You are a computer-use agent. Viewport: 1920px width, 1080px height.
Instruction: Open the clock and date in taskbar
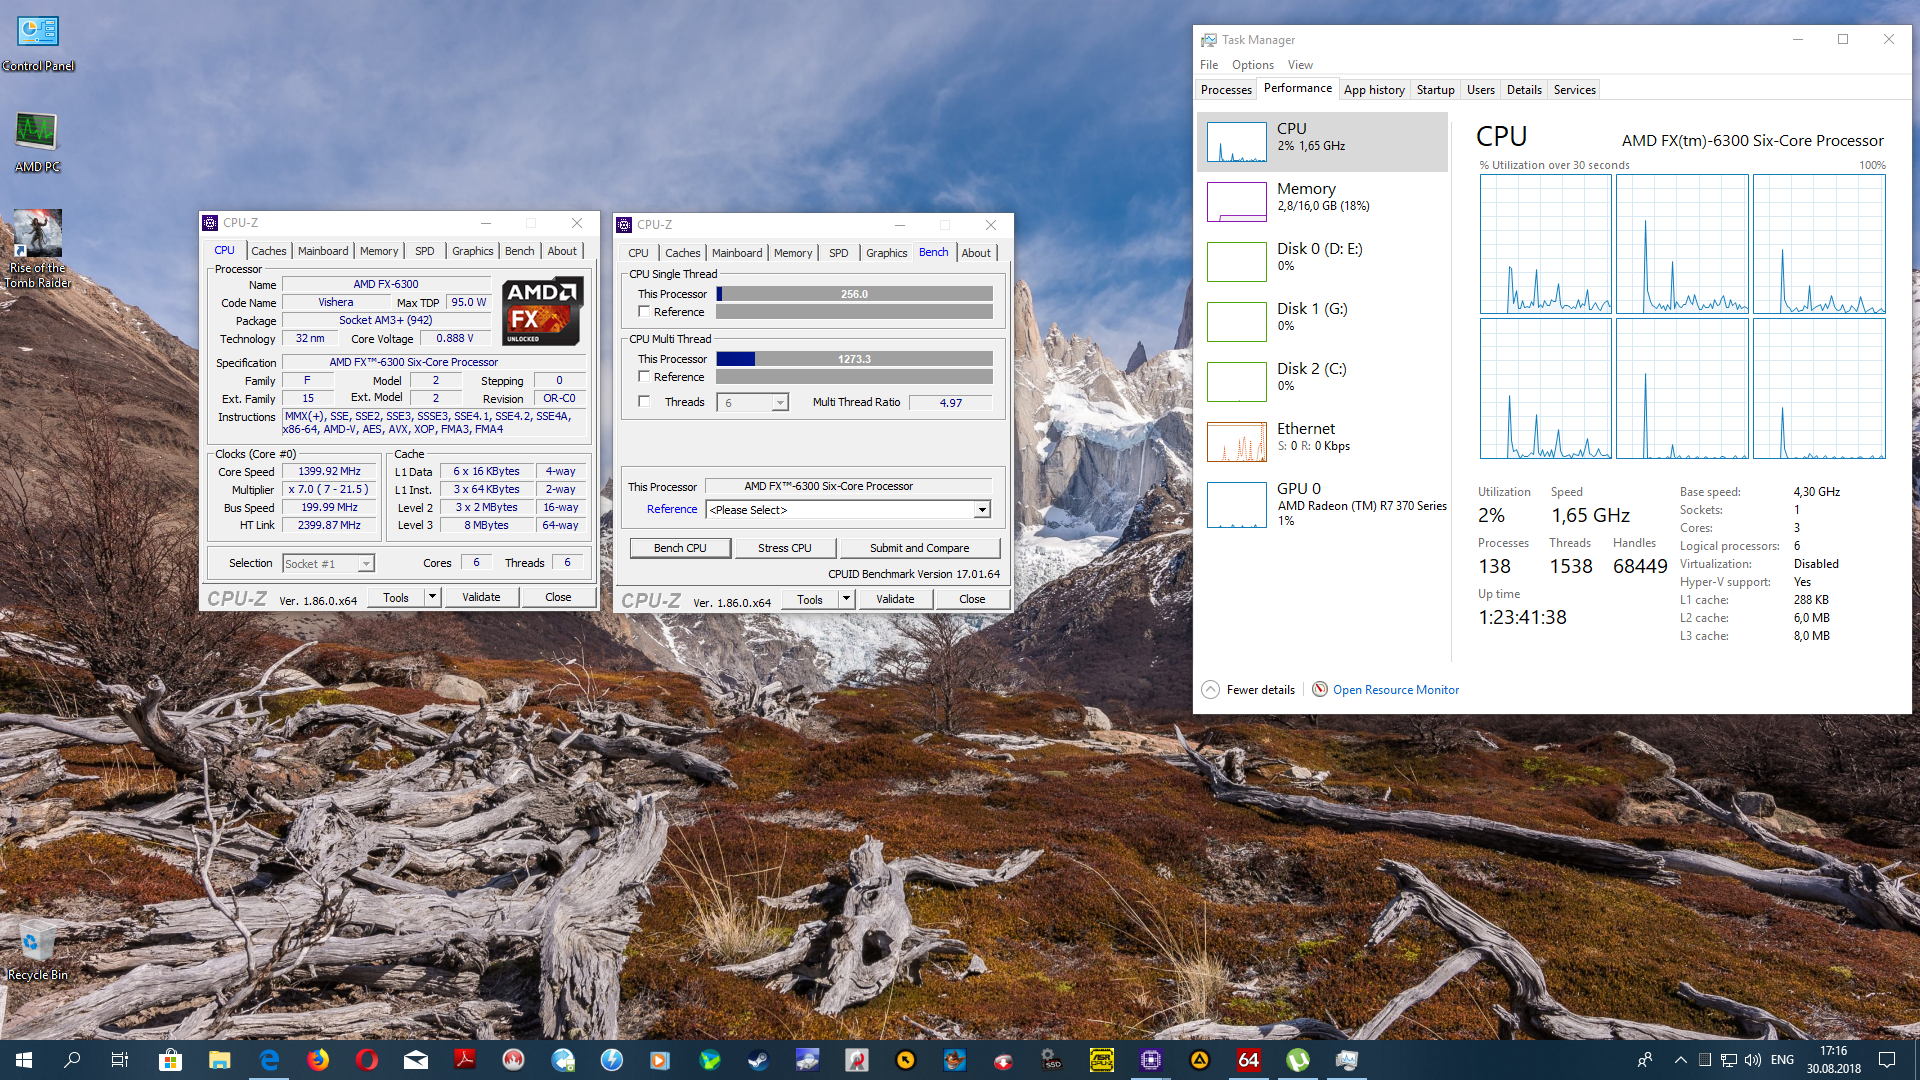(x=1834, y=1060)
